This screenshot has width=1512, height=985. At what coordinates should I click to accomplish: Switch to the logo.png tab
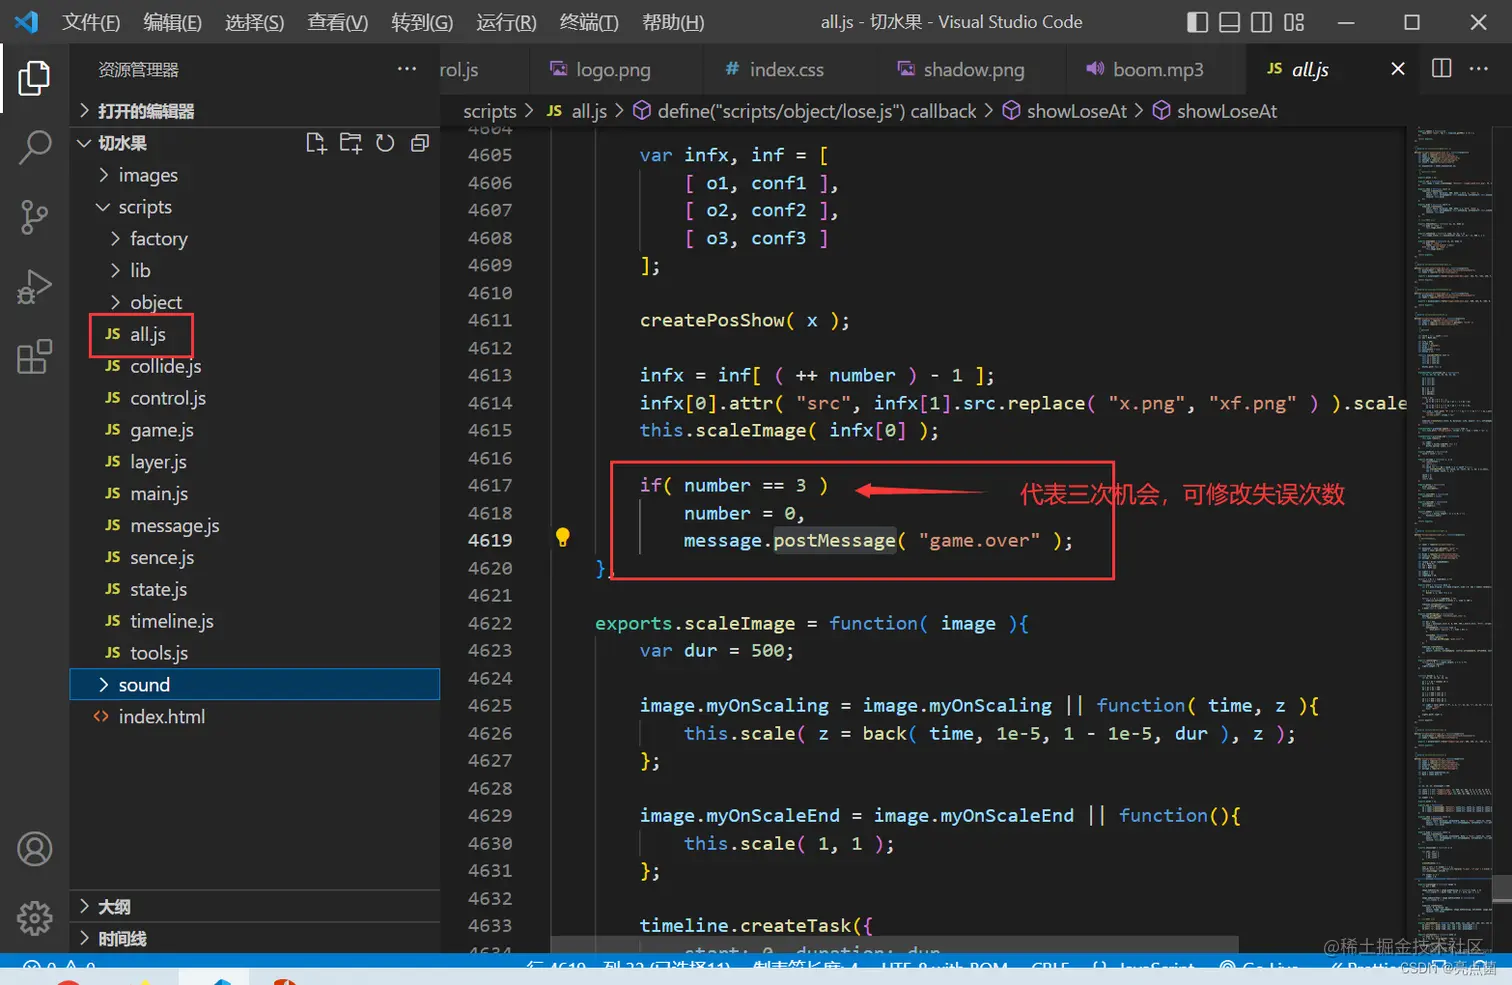pyautogui.click(x=614, y=69)
